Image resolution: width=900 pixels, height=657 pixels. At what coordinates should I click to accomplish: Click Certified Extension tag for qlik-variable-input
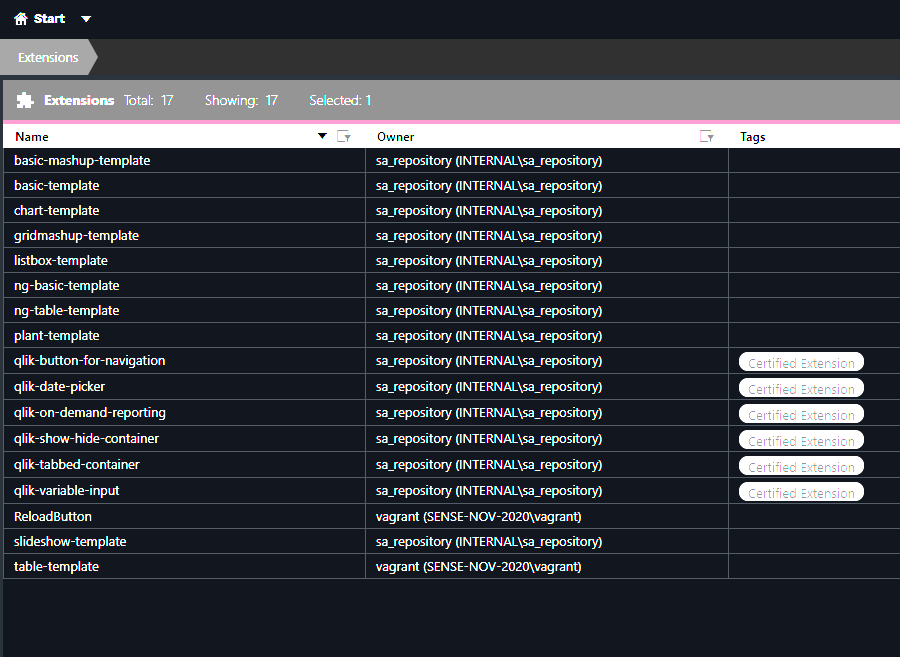(801, 492)
